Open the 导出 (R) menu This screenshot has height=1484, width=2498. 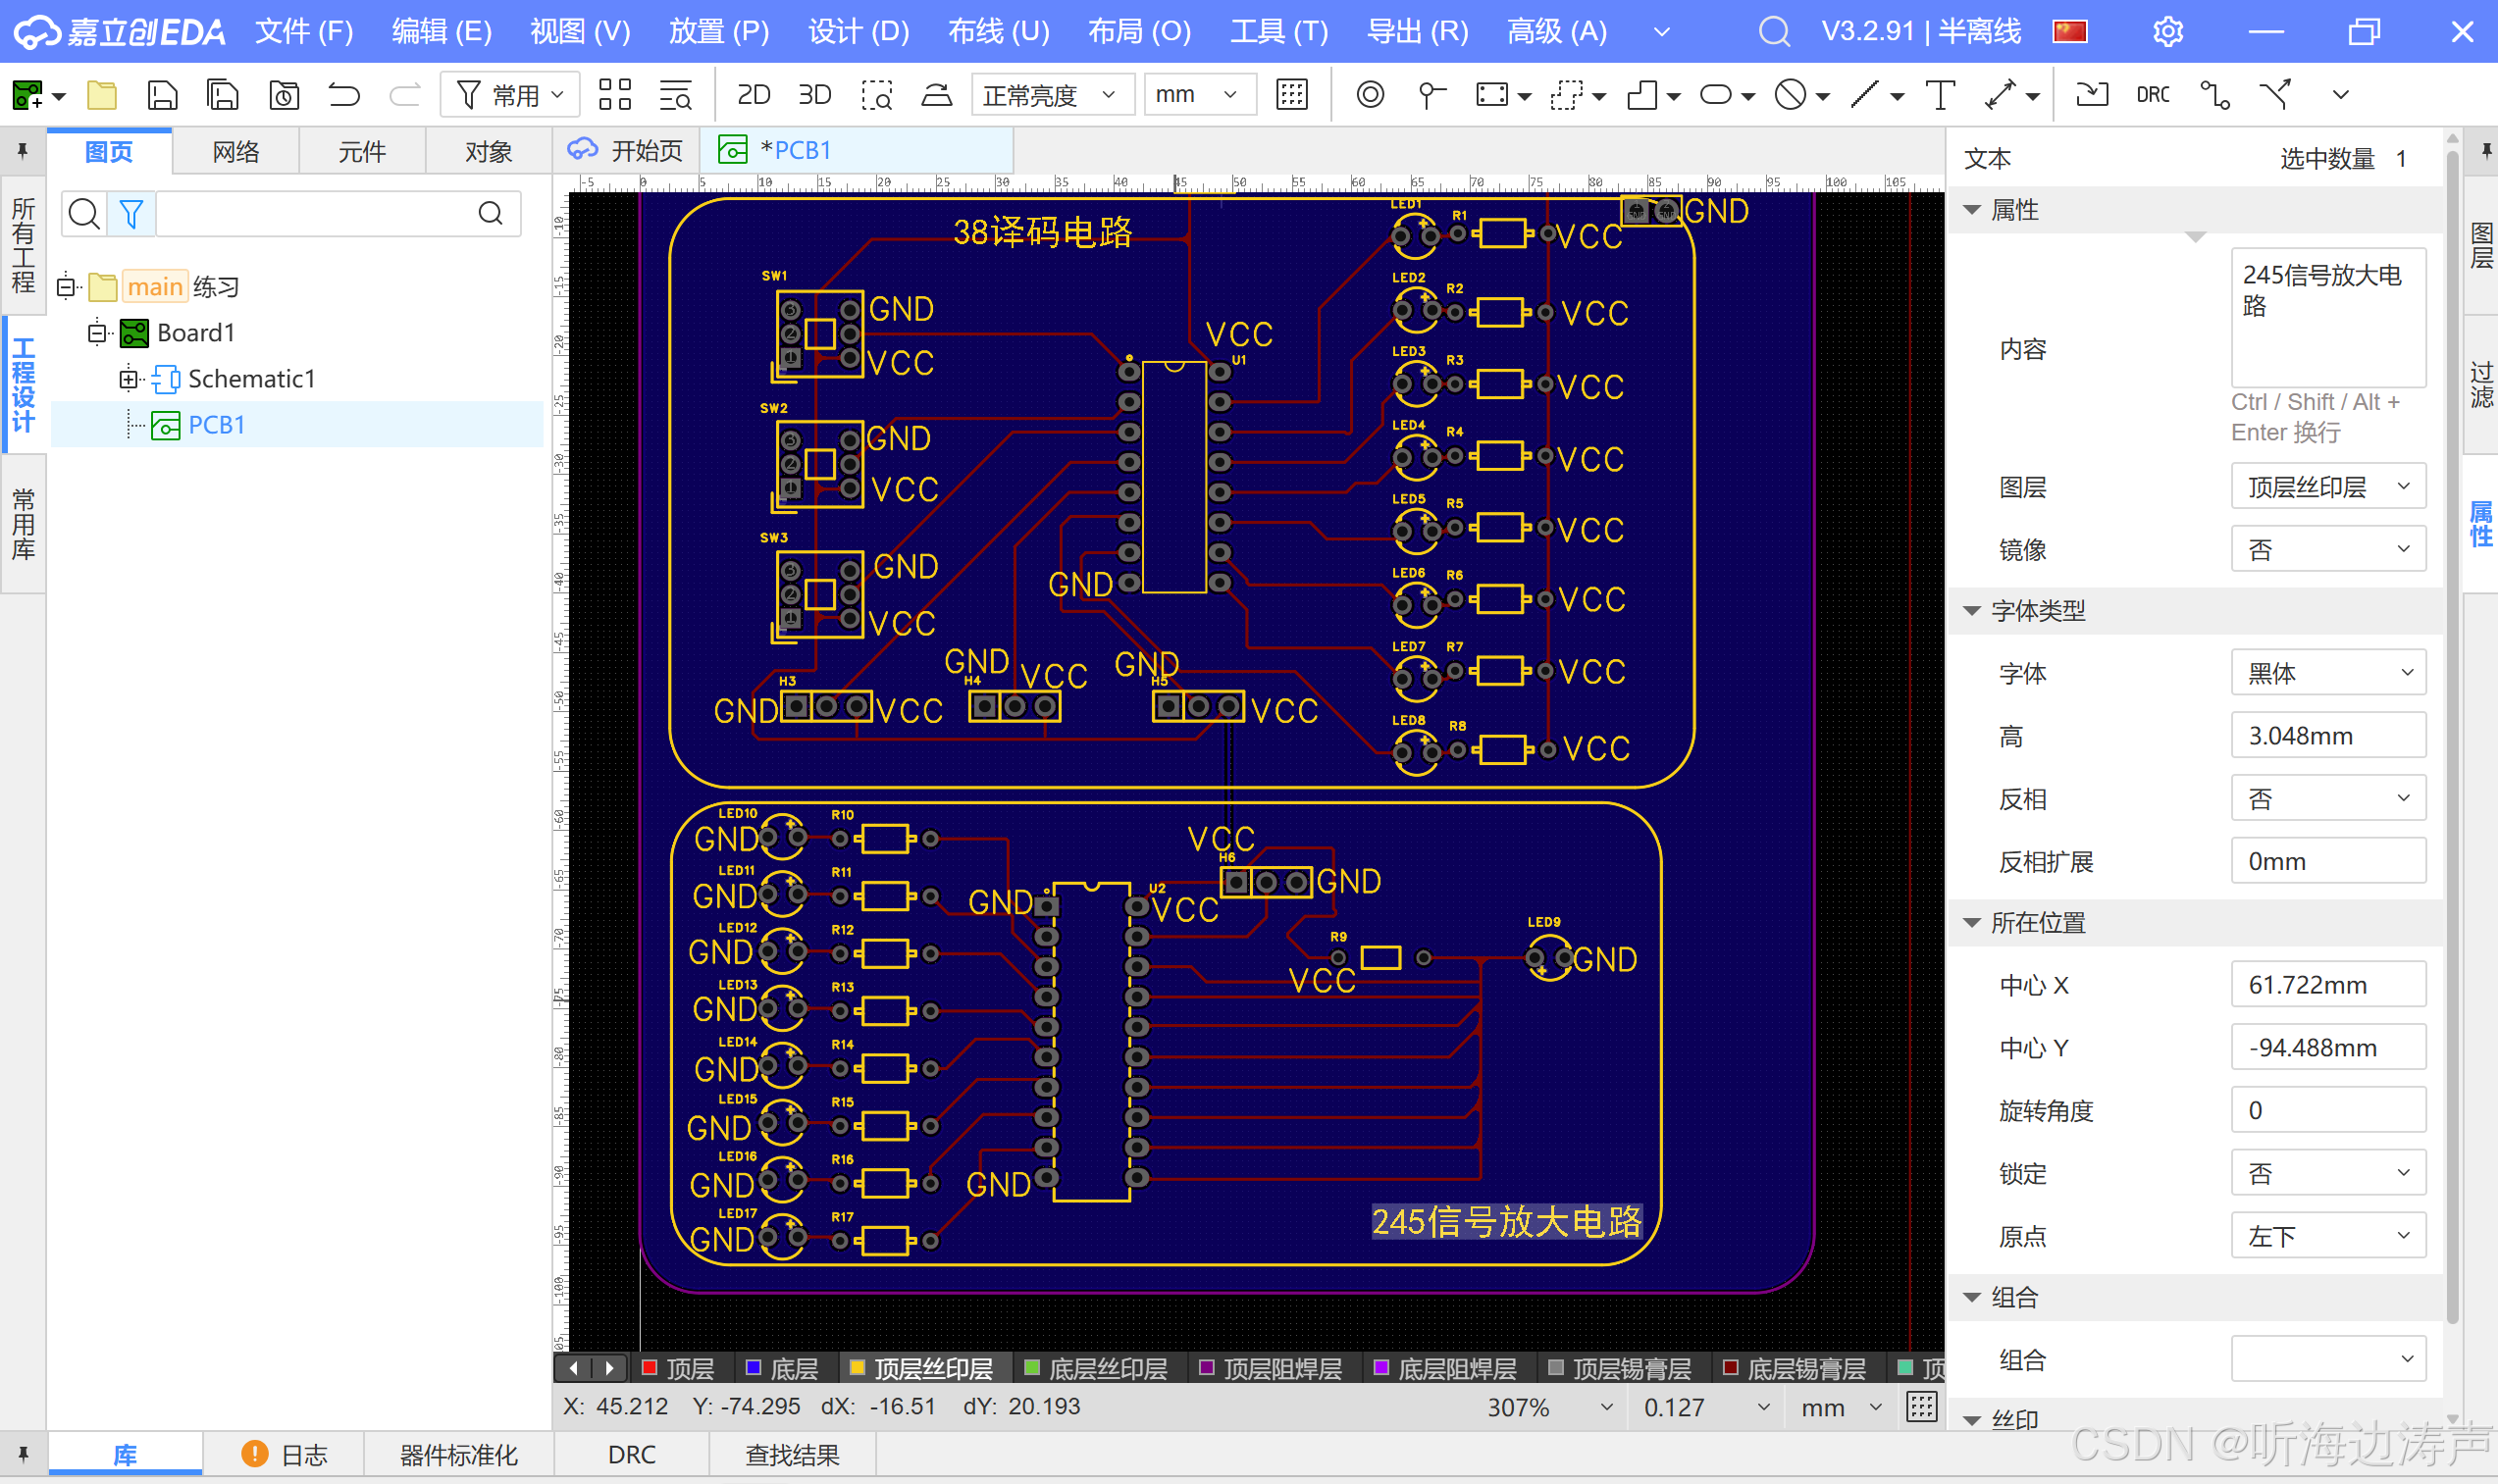[x=1418, y=32]
